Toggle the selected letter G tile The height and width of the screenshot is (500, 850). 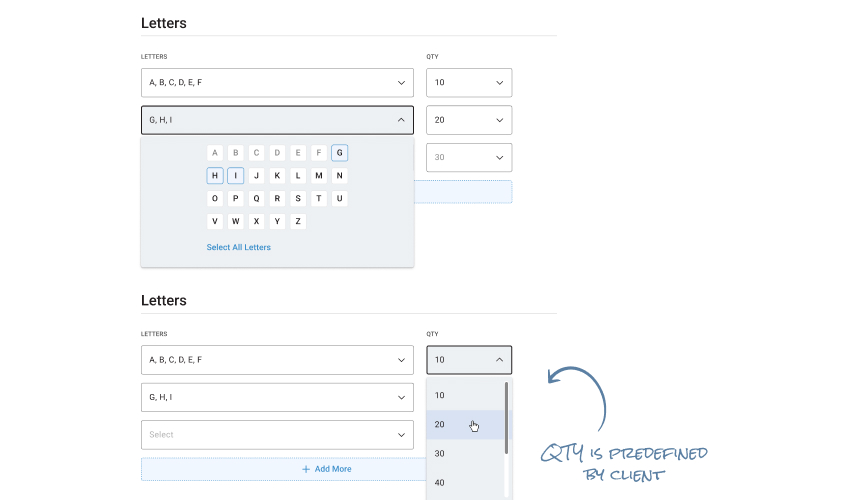click(339, 153)
